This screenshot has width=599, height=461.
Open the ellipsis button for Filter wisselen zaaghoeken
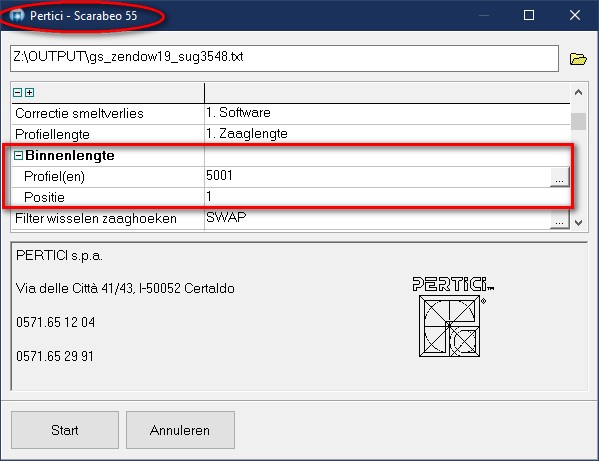pos(559,219)
